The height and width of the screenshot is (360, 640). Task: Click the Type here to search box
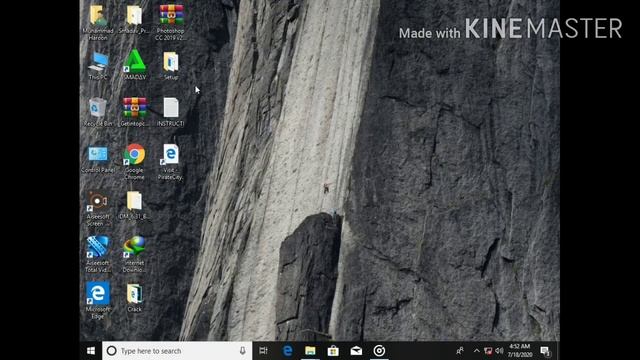tap(177, 351)
